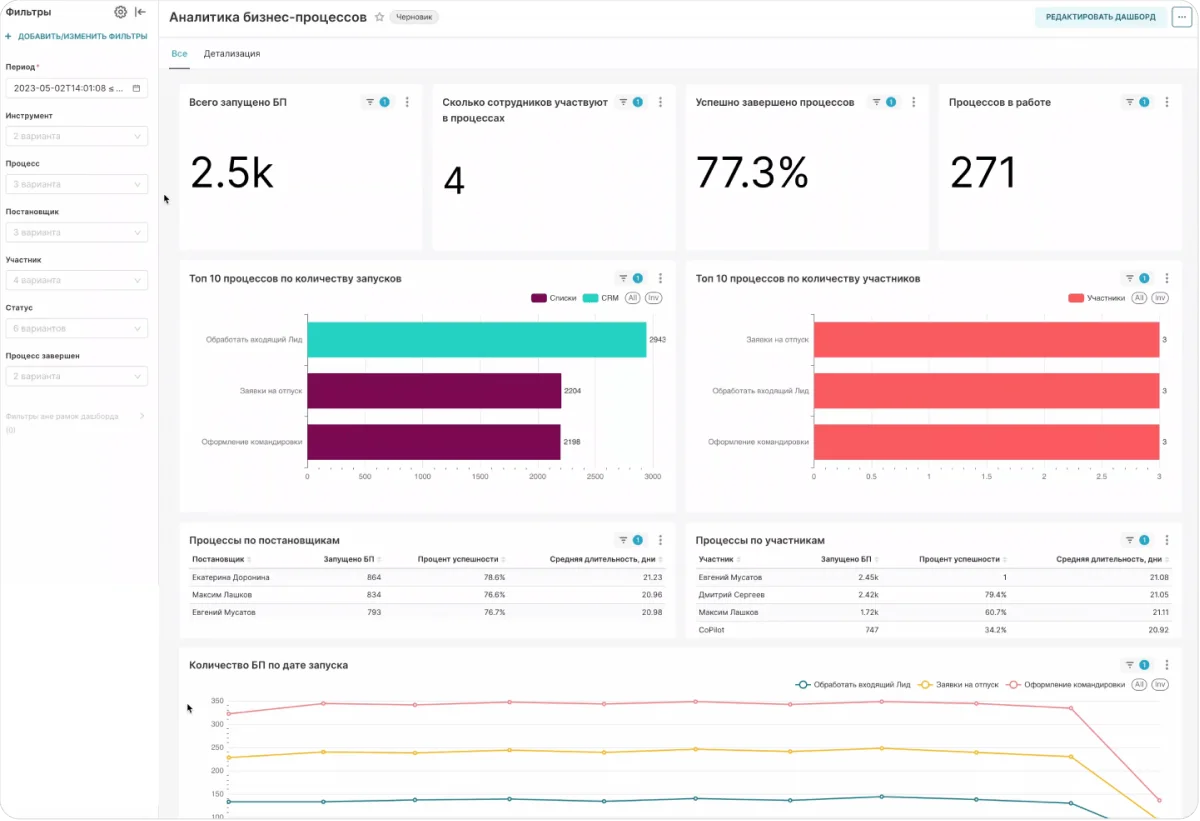Open the 'Статус' filter dropdown
This screenshot has height=821, width=1200.
point(76,328)
